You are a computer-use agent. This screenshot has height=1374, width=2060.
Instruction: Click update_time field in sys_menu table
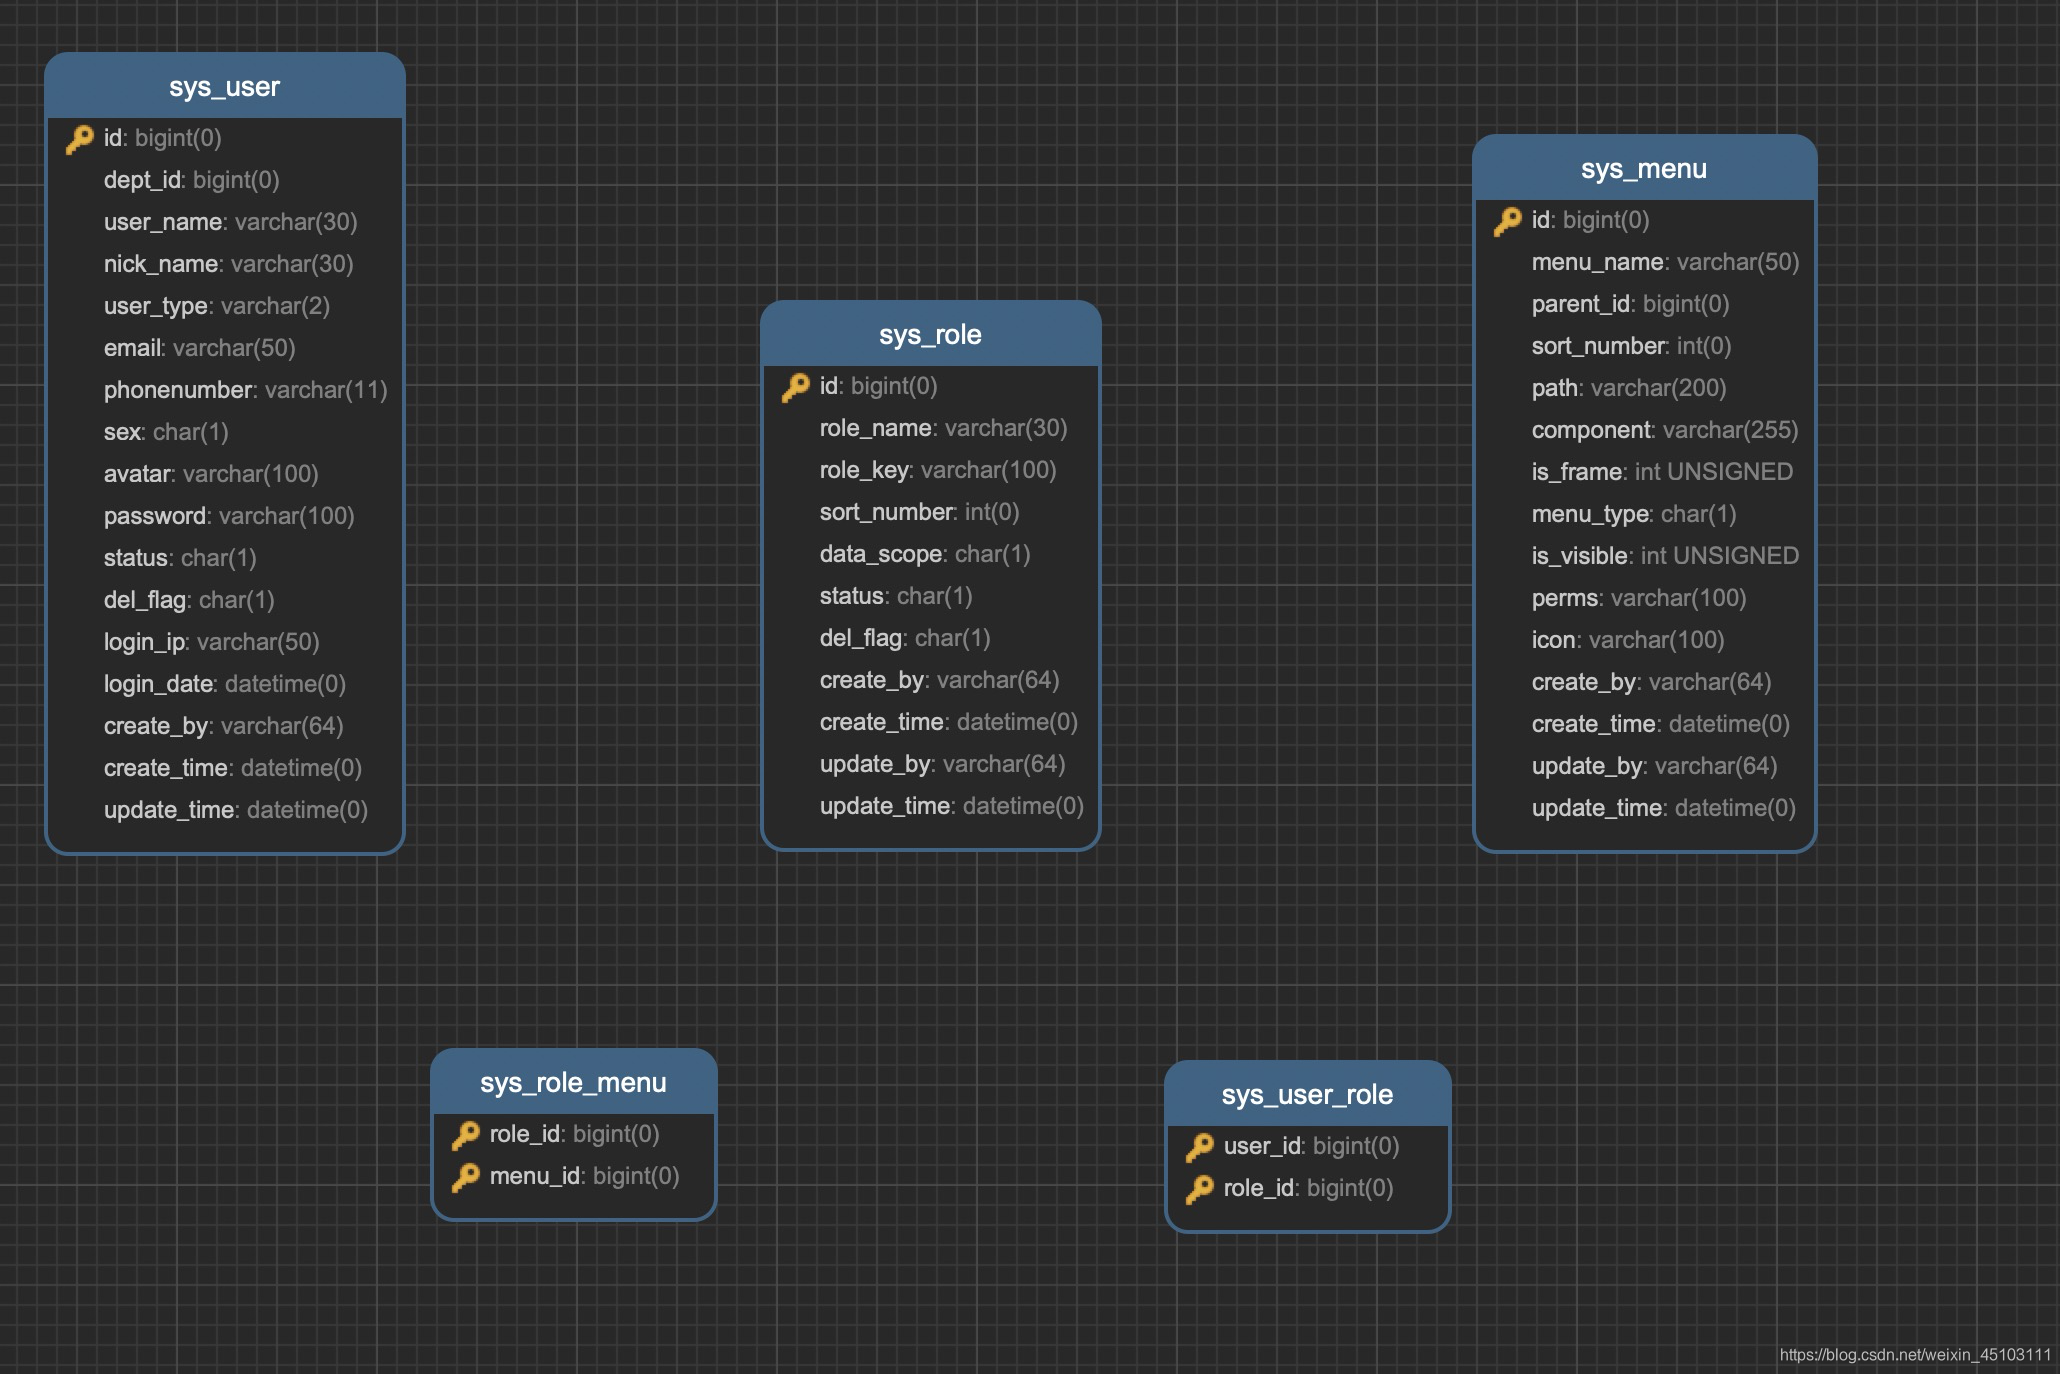pos(1664,808)
